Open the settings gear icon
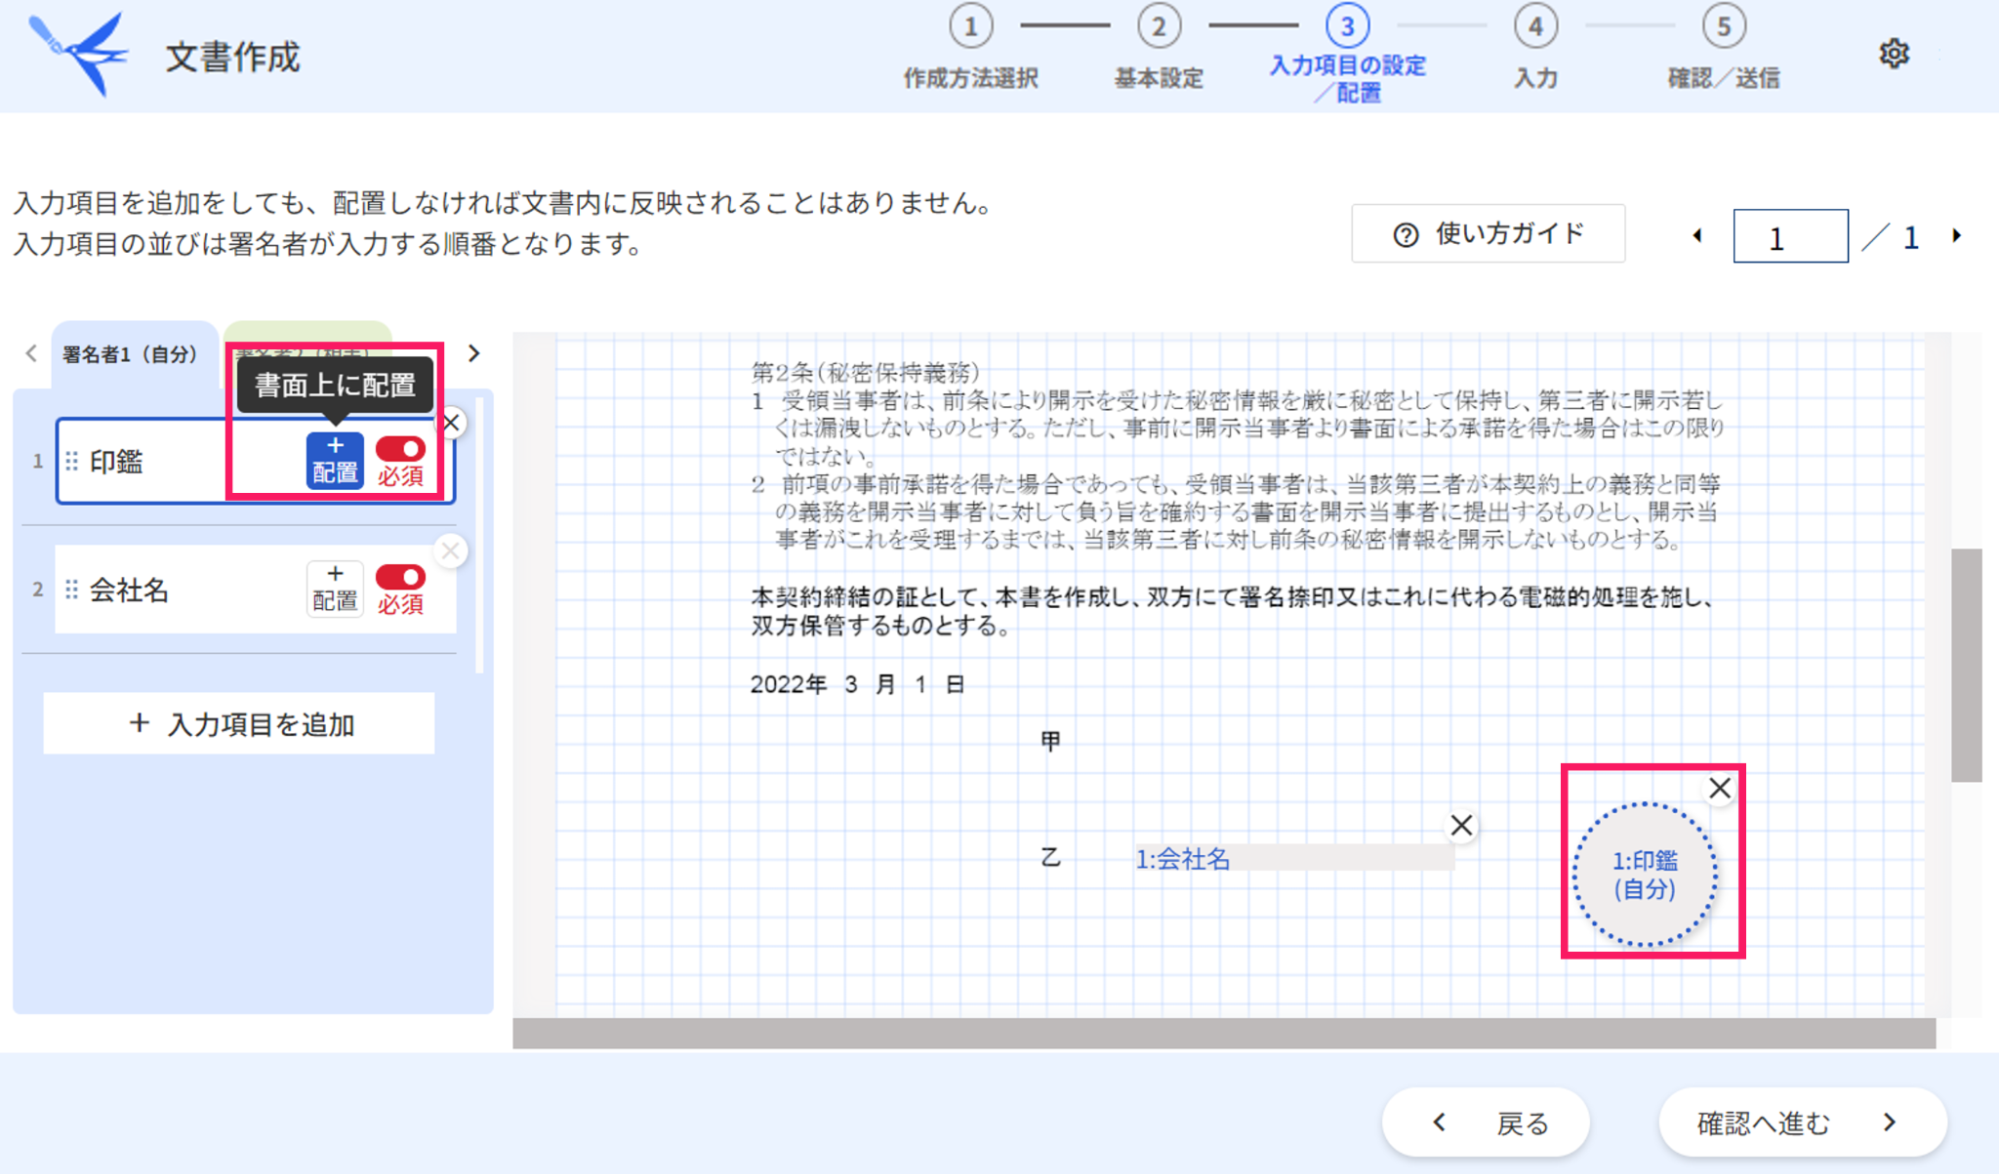Viewport: 1999px width, 1175px height. 1893,54
